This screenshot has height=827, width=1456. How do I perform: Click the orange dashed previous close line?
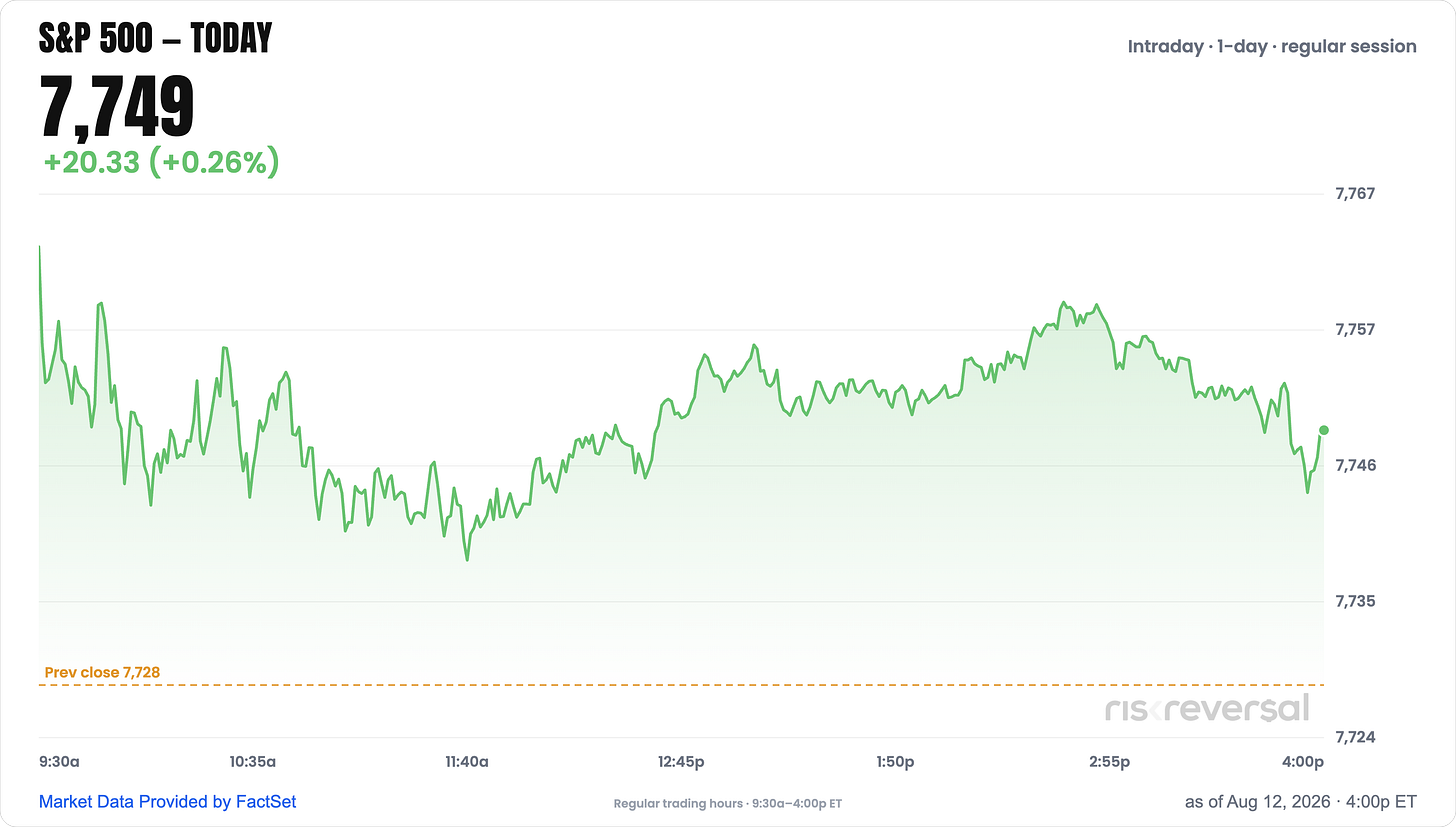point(681,685)
